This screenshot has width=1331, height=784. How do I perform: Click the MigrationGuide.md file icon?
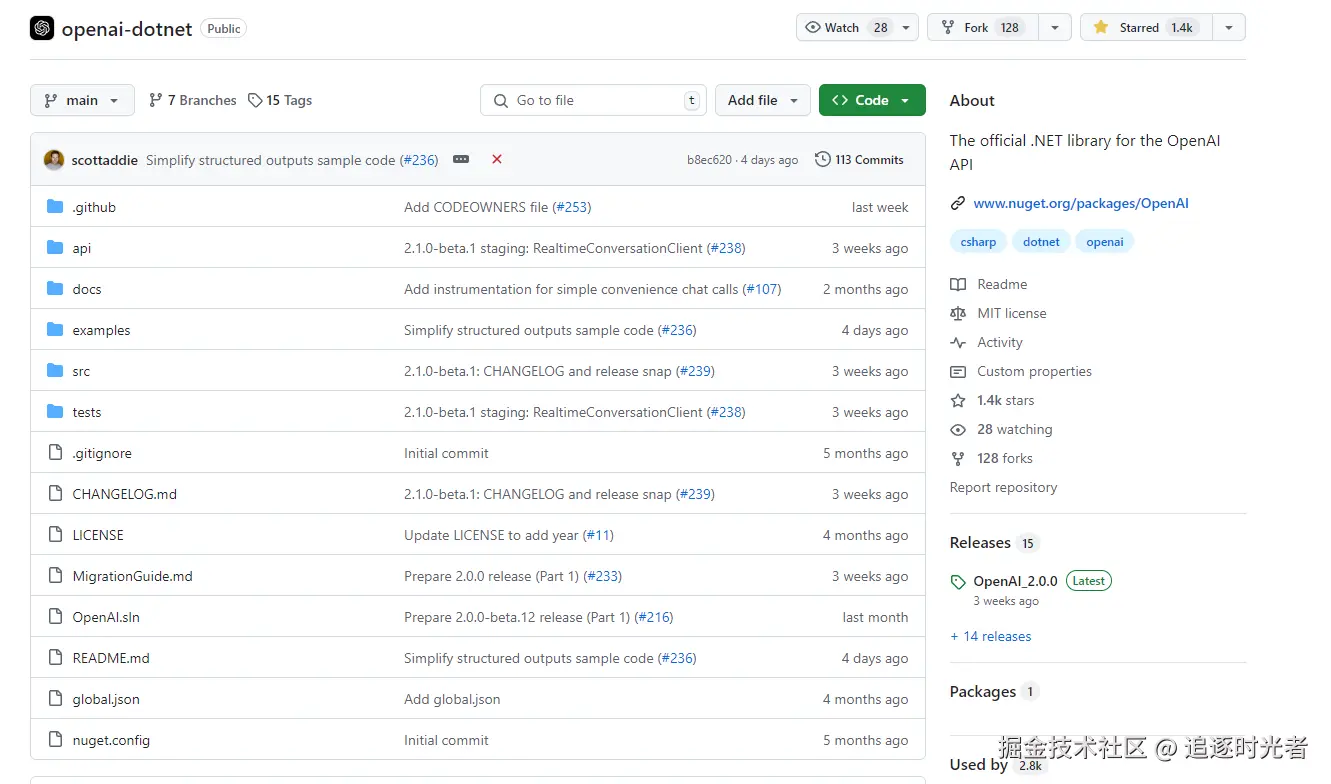pos(55,576)
